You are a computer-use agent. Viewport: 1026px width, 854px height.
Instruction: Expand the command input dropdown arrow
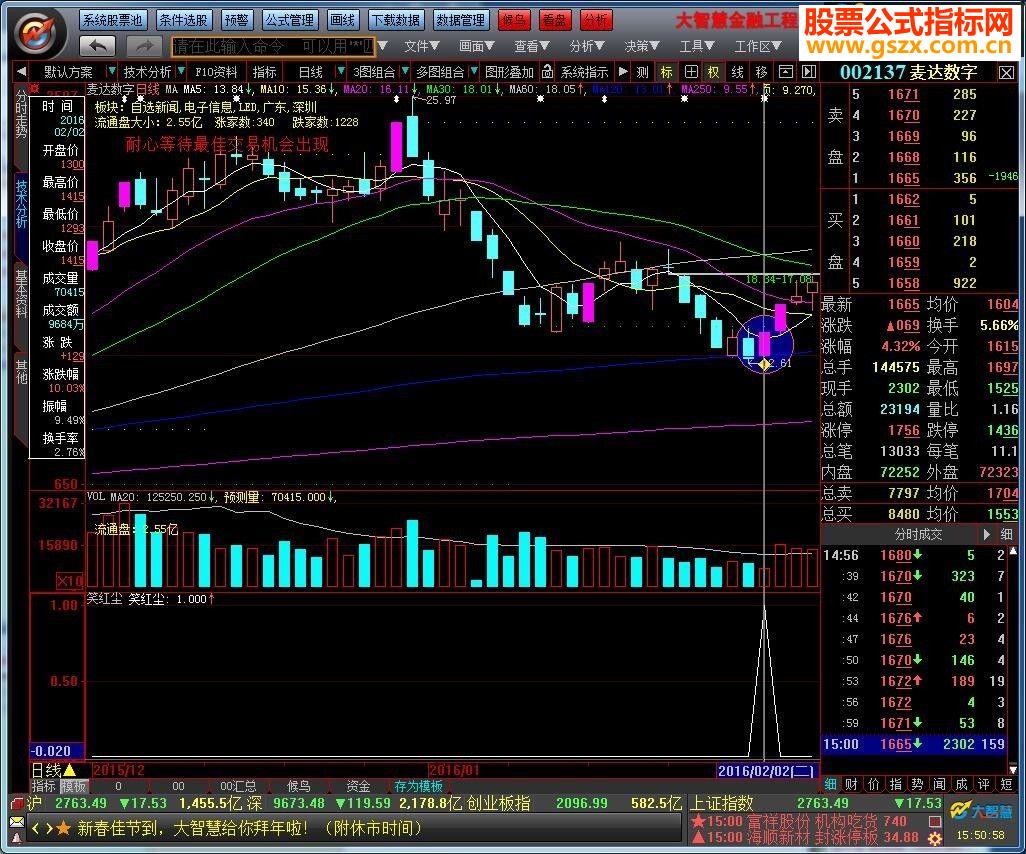pos(383,46)
